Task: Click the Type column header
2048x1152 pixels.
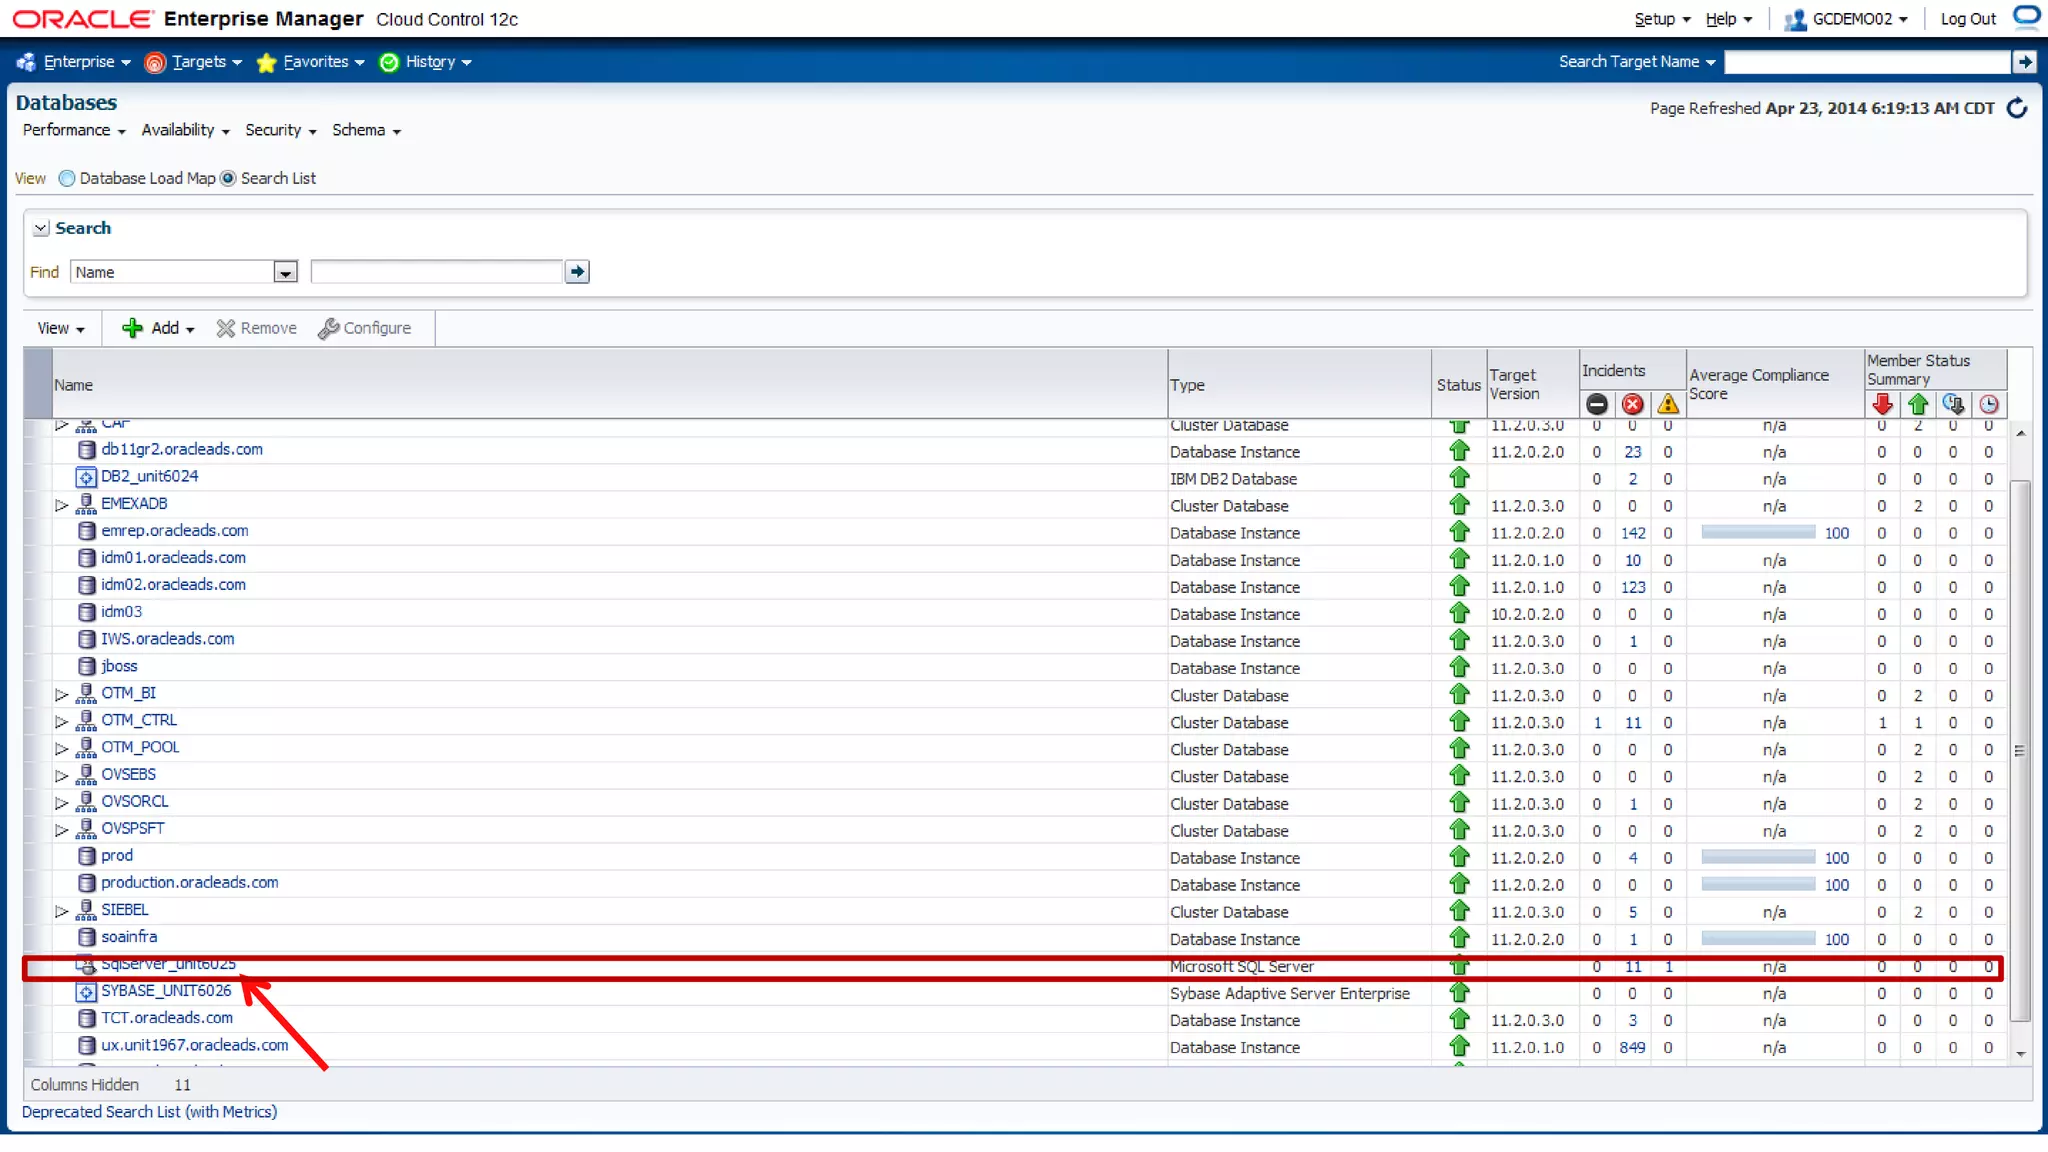Action: [1298, 385]
